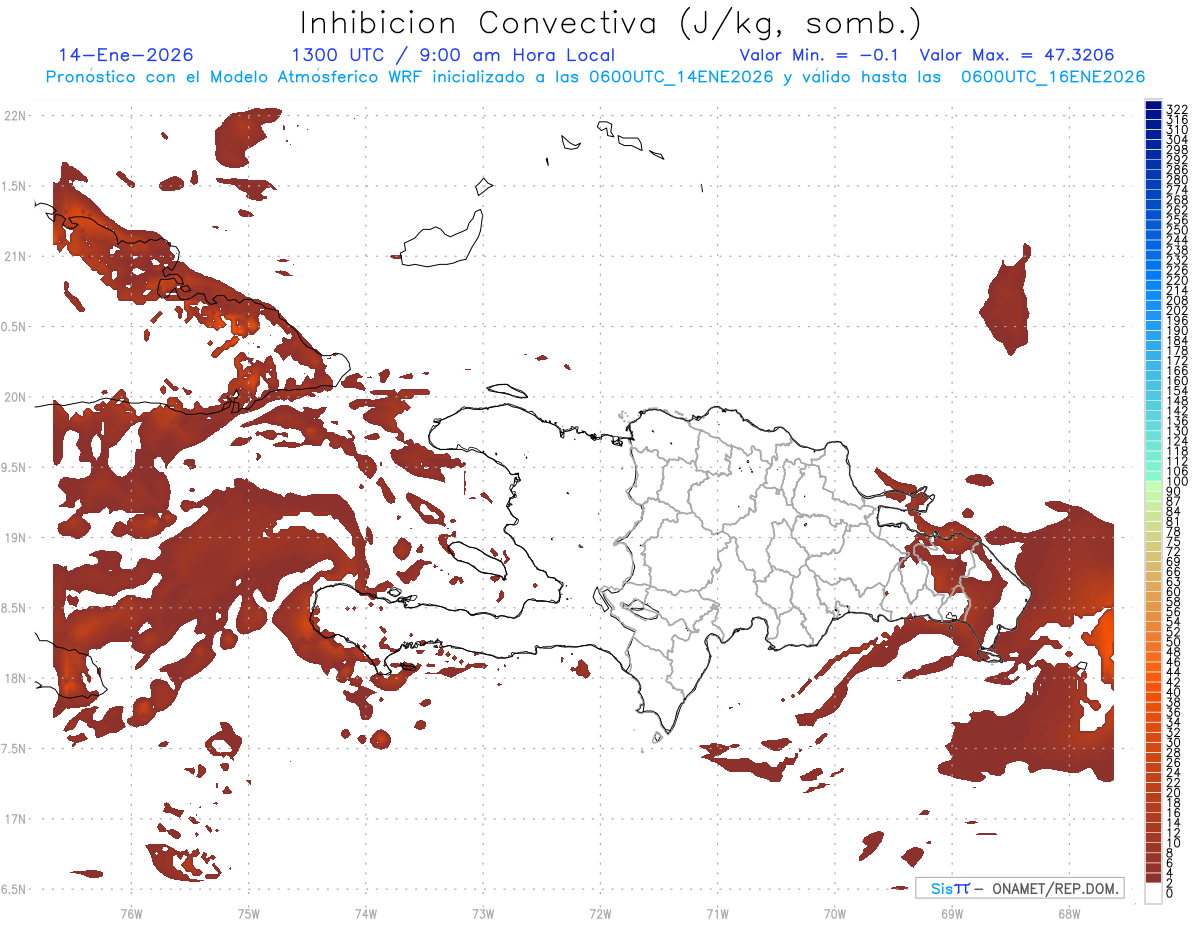Click the '74W' longitude label
Screen dimensions: 1200x927
point(366,913)
